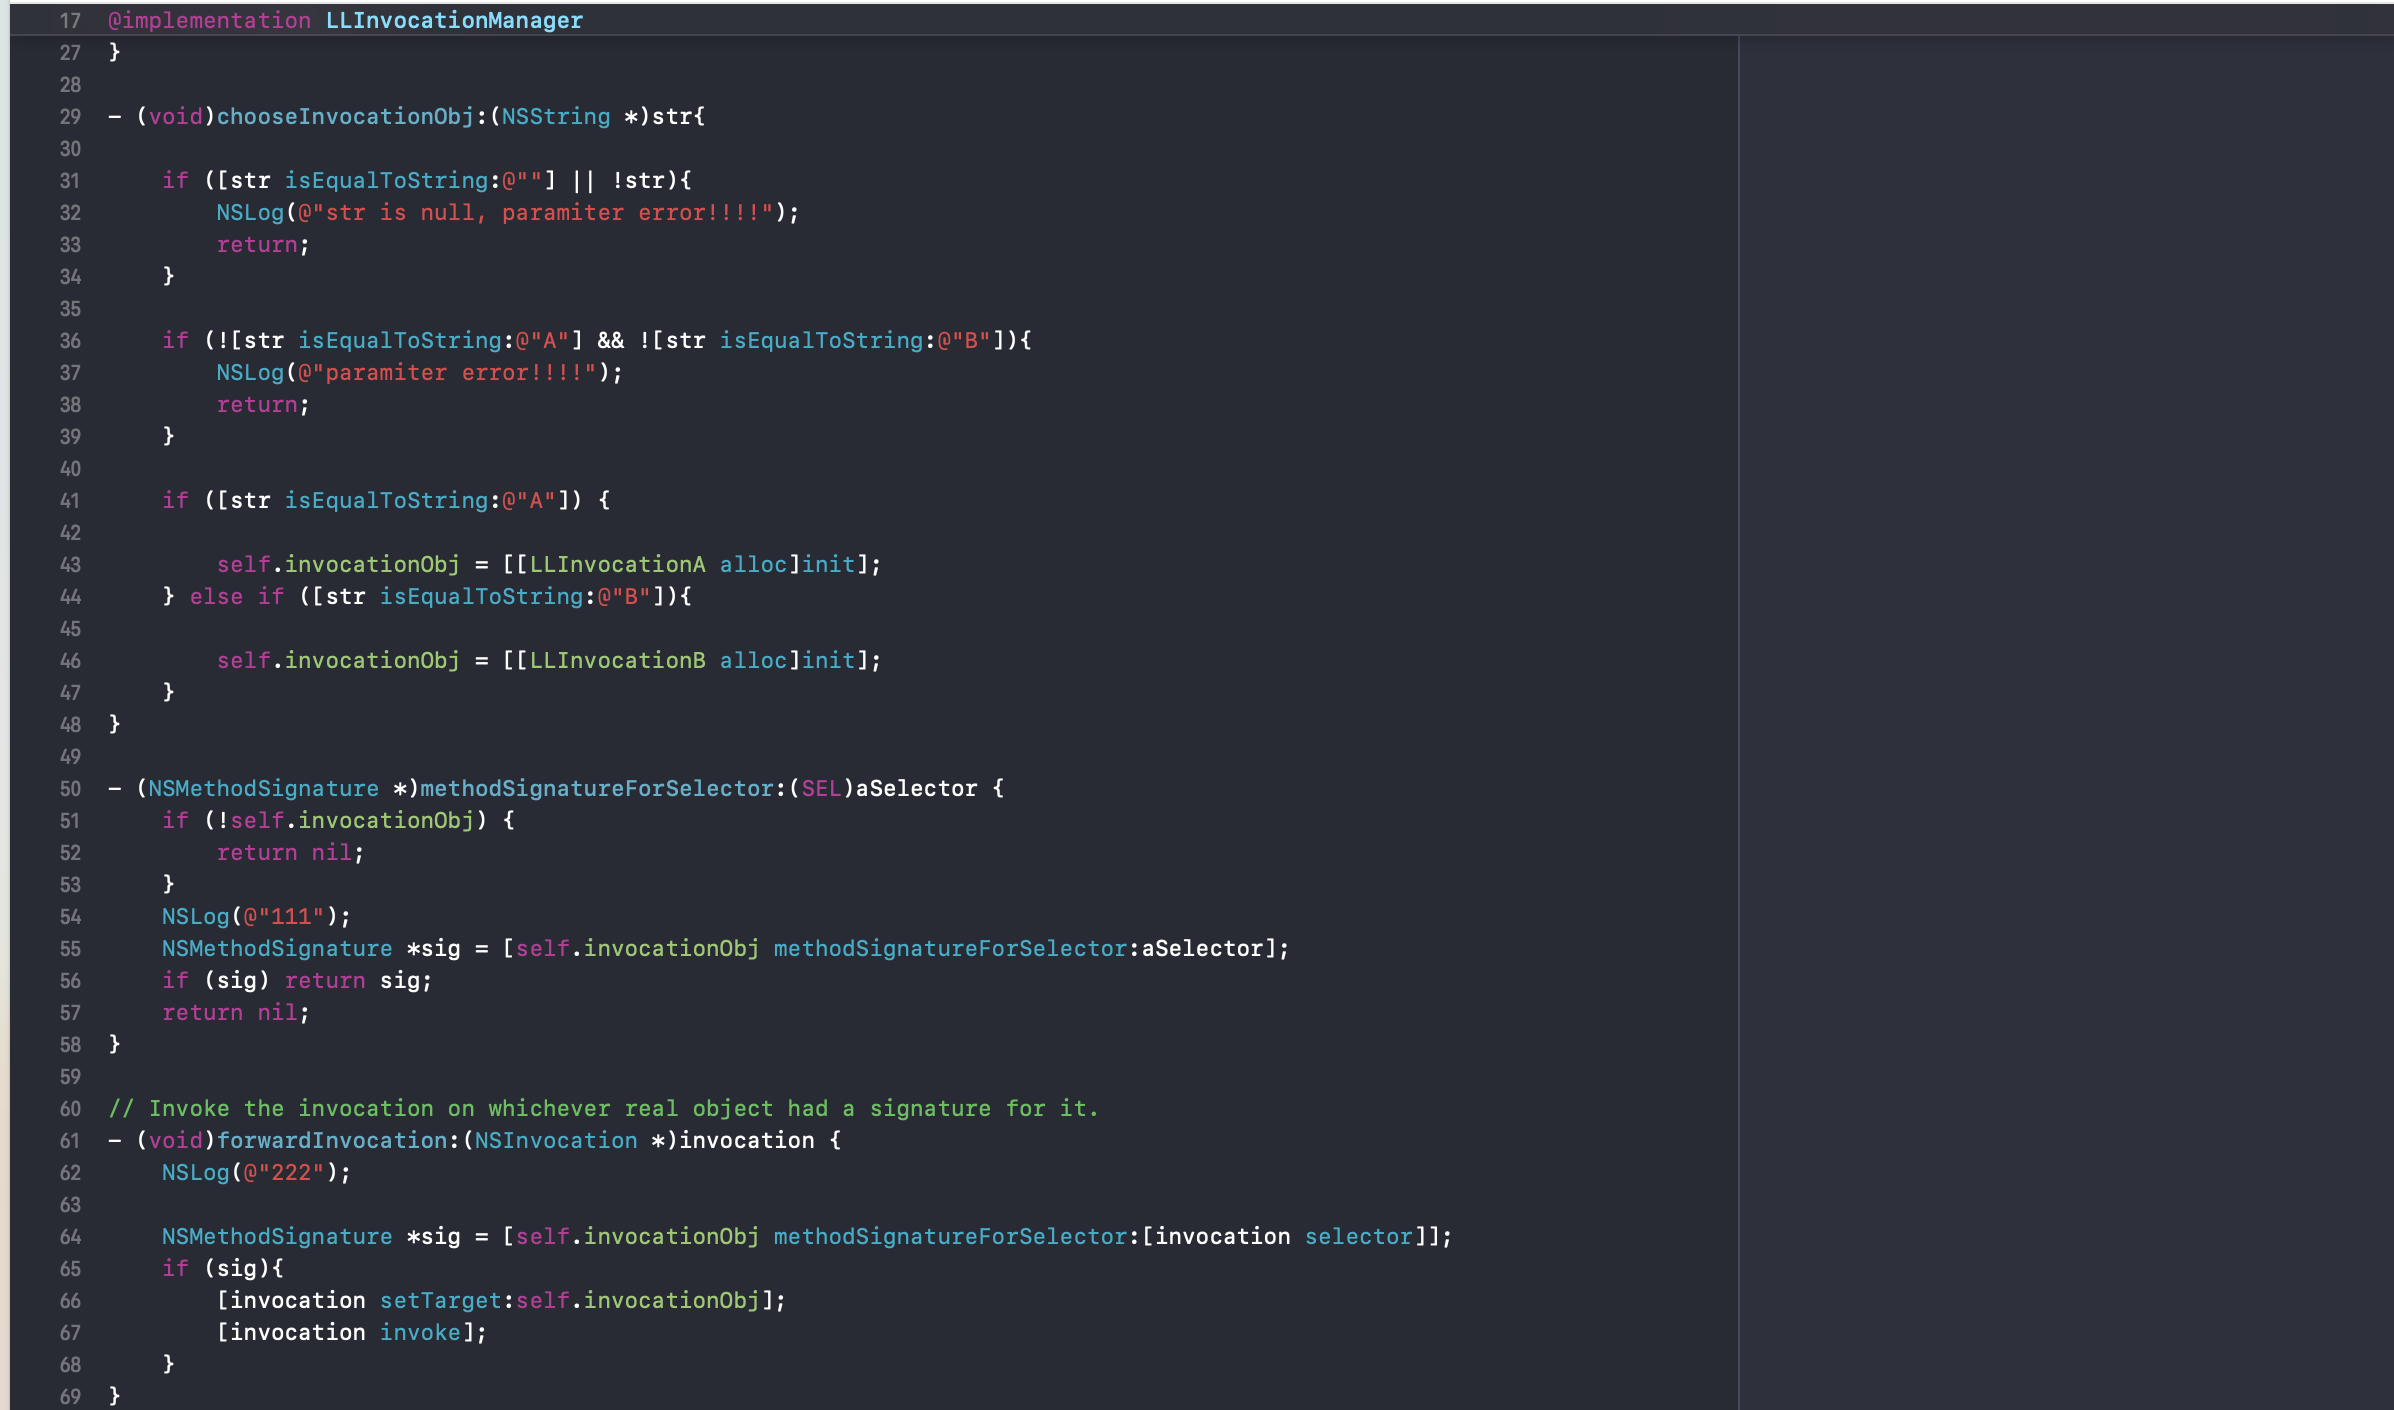Click the SEL type on line 50
2394x1410 pixels.
[822, 788]
